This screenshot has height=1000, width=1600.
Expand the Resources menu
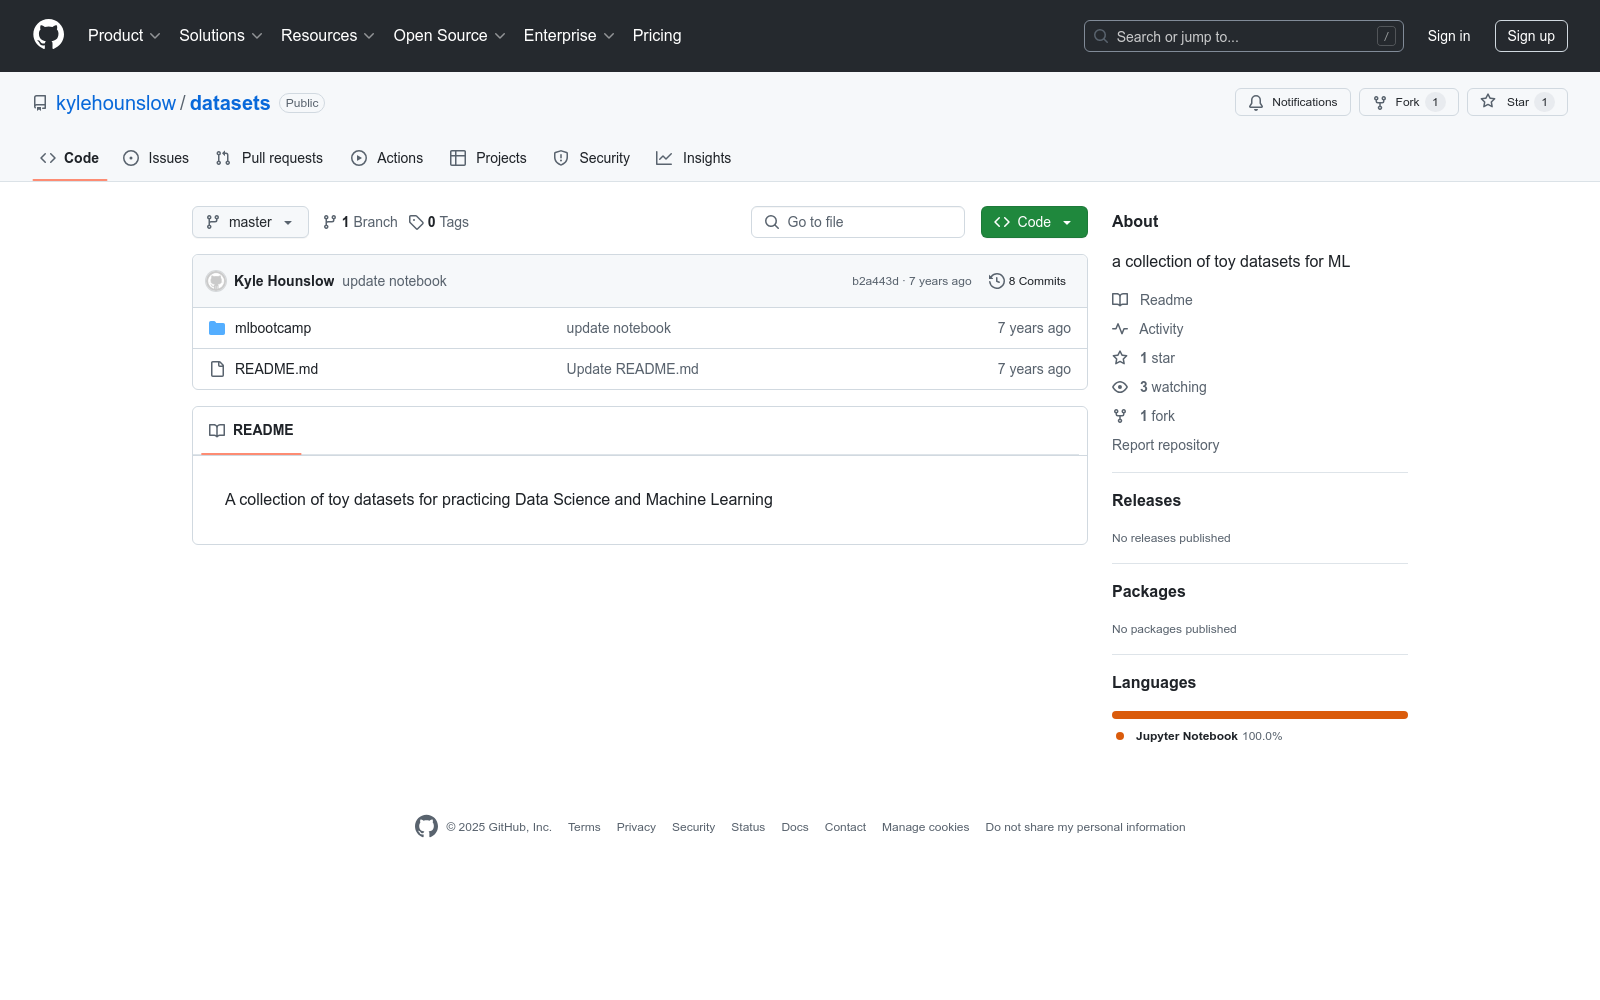tap(328, 36)
